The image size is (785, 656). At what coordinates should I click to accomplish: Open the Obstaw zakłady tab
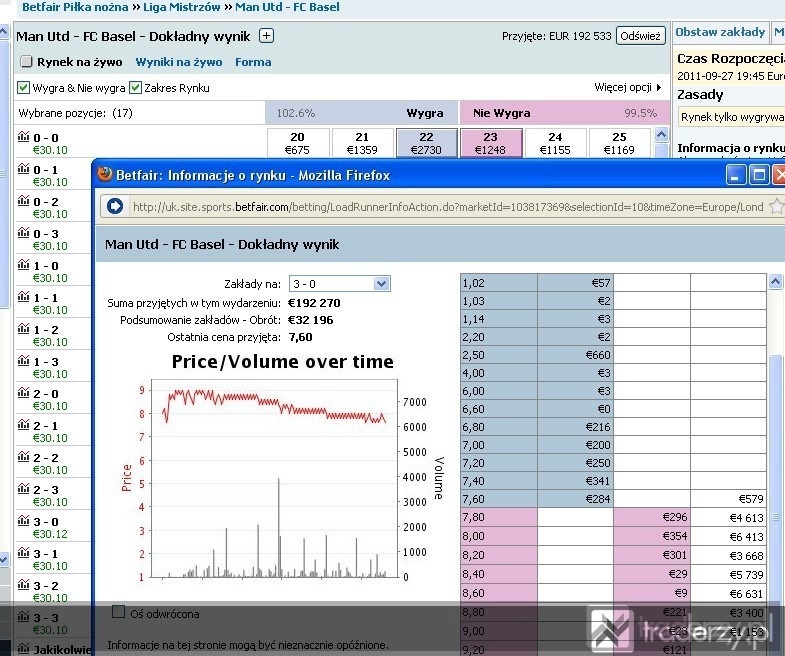[x=720, y=32]
